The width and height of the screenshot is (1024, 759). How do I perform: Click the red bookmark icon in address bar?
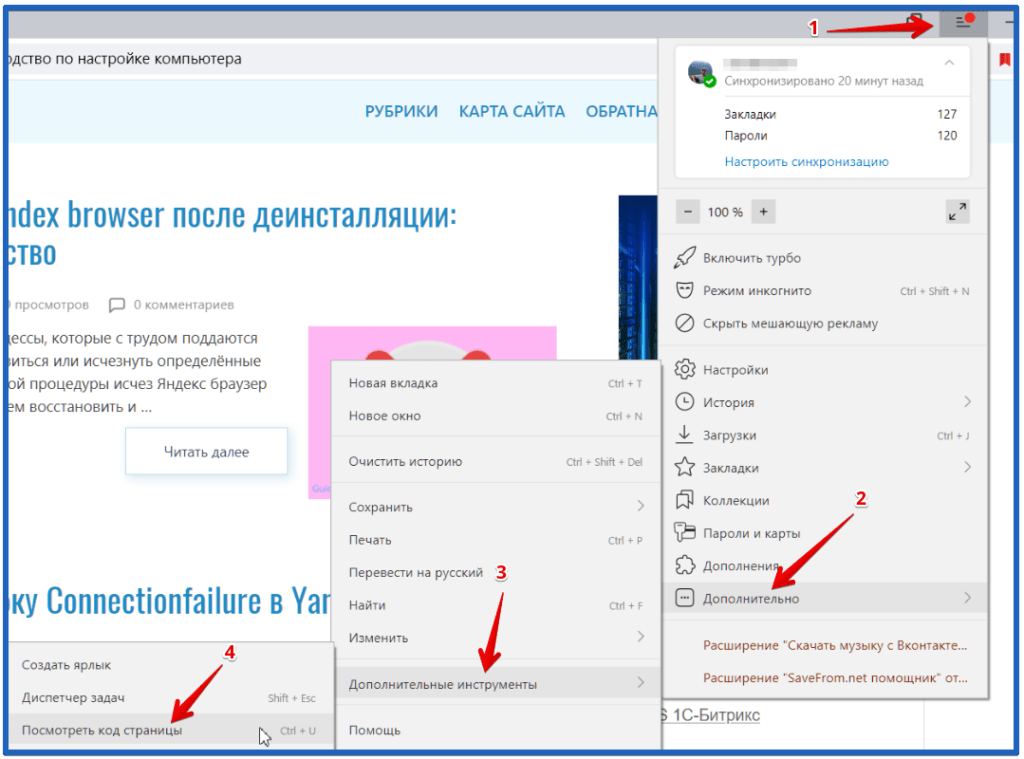(x=1004, y=59)
